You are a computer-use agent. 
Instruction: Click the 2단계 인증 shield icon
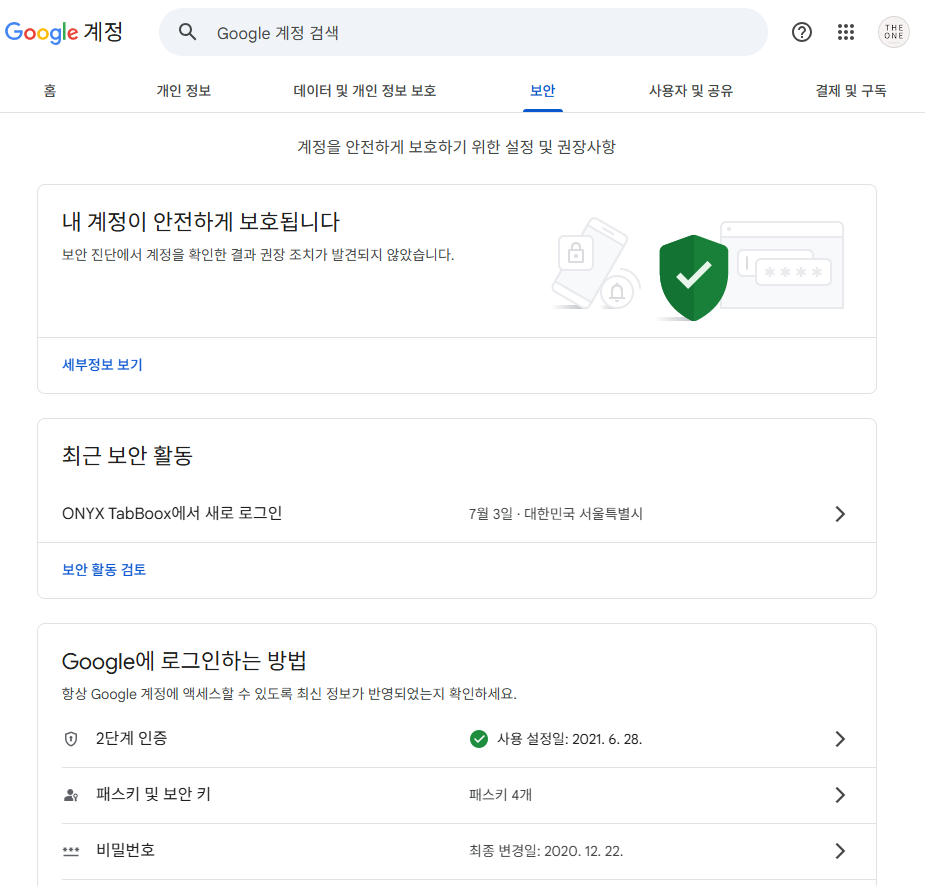click(70, 739)
